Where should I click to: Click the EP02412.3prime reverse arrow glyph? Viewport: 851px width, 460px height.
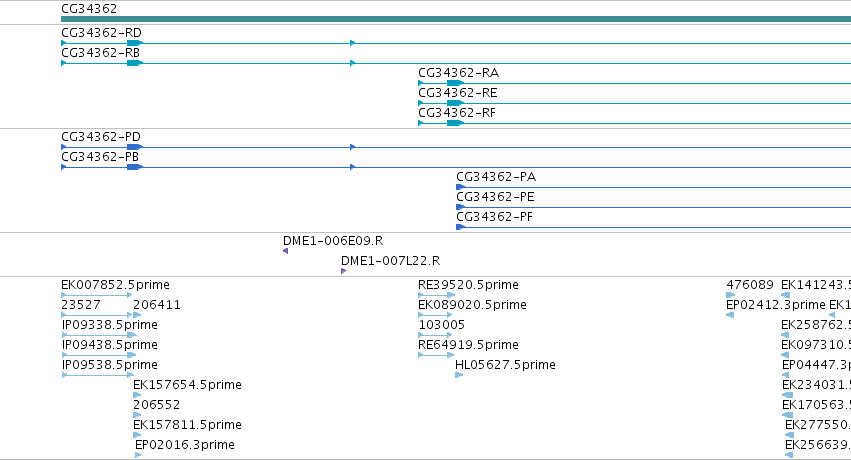(x=730, y=315)
